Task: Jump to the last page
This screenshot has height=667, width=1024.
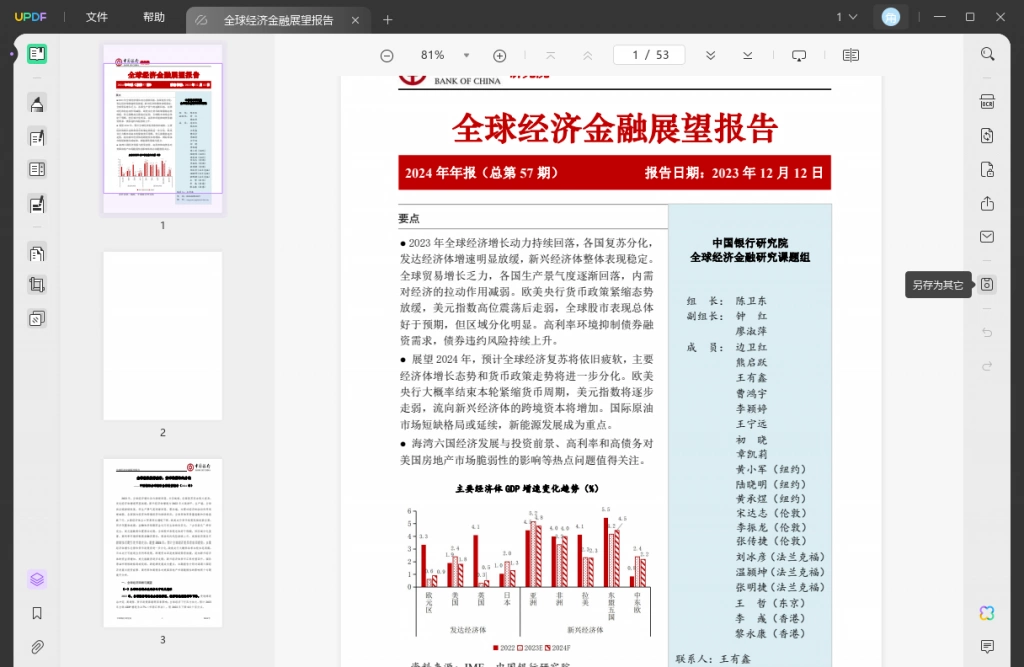Action: (748, 56)
